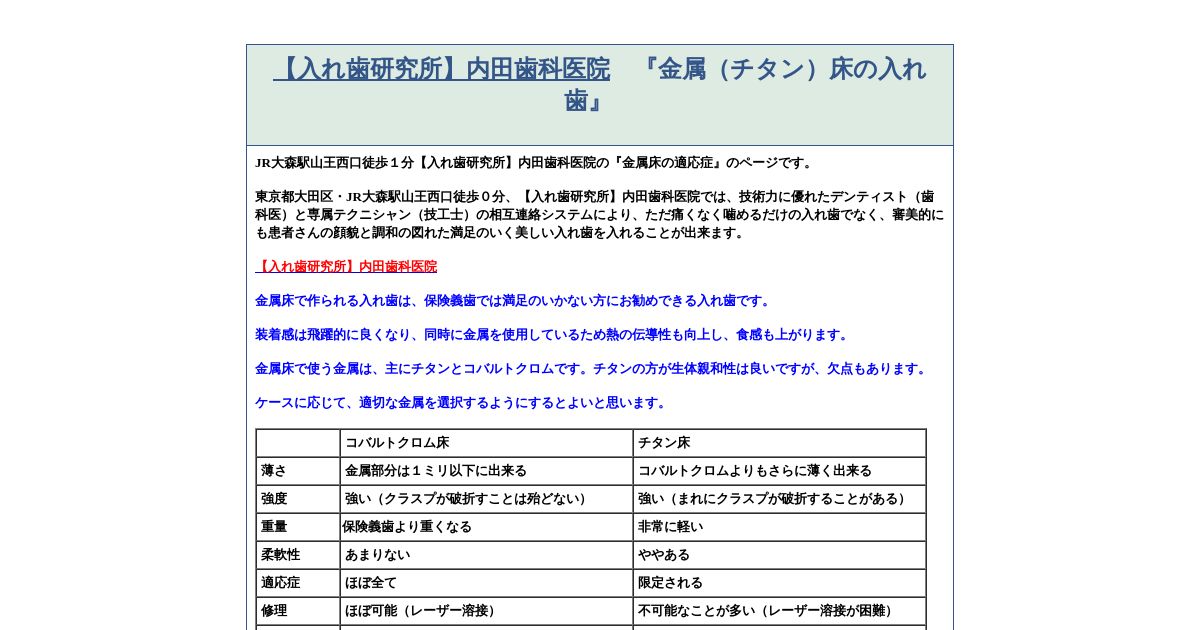The height and width of the screenshot is (630, 1200).
Task: Select cell 限定される
Action: coord(779,583)
